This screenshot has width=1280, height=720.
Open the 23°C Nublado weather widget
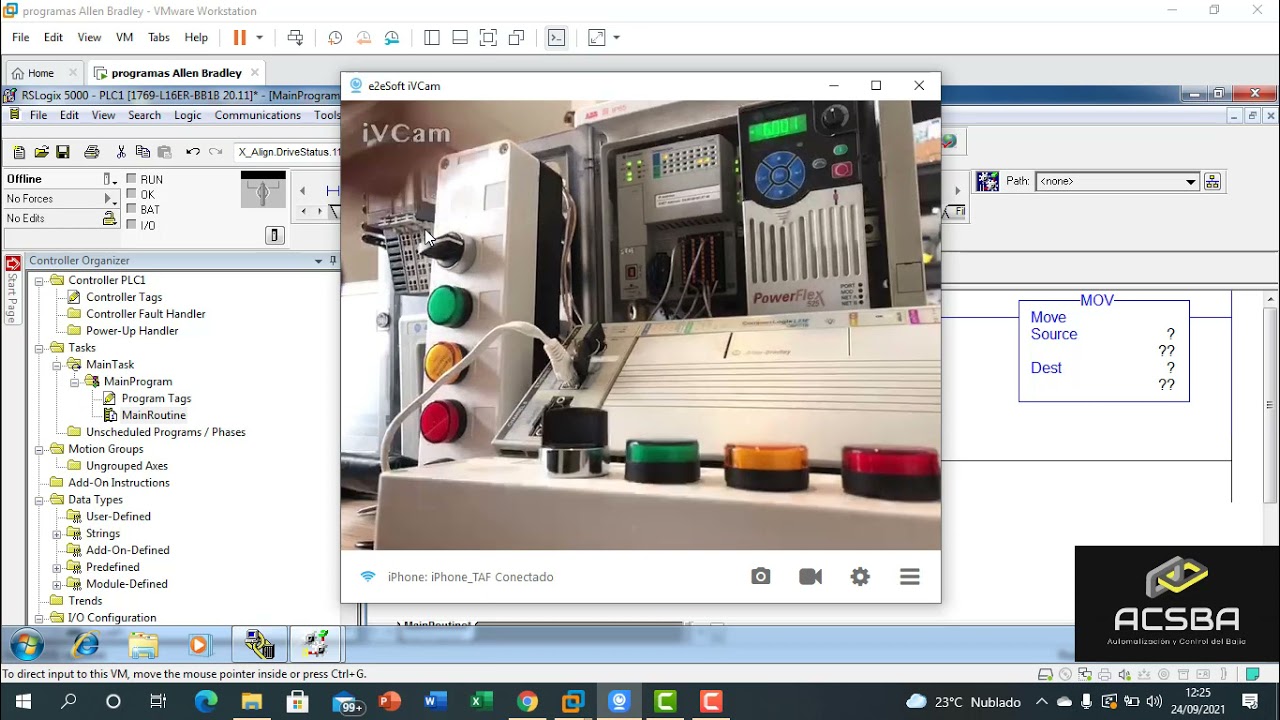coord(963,702)
